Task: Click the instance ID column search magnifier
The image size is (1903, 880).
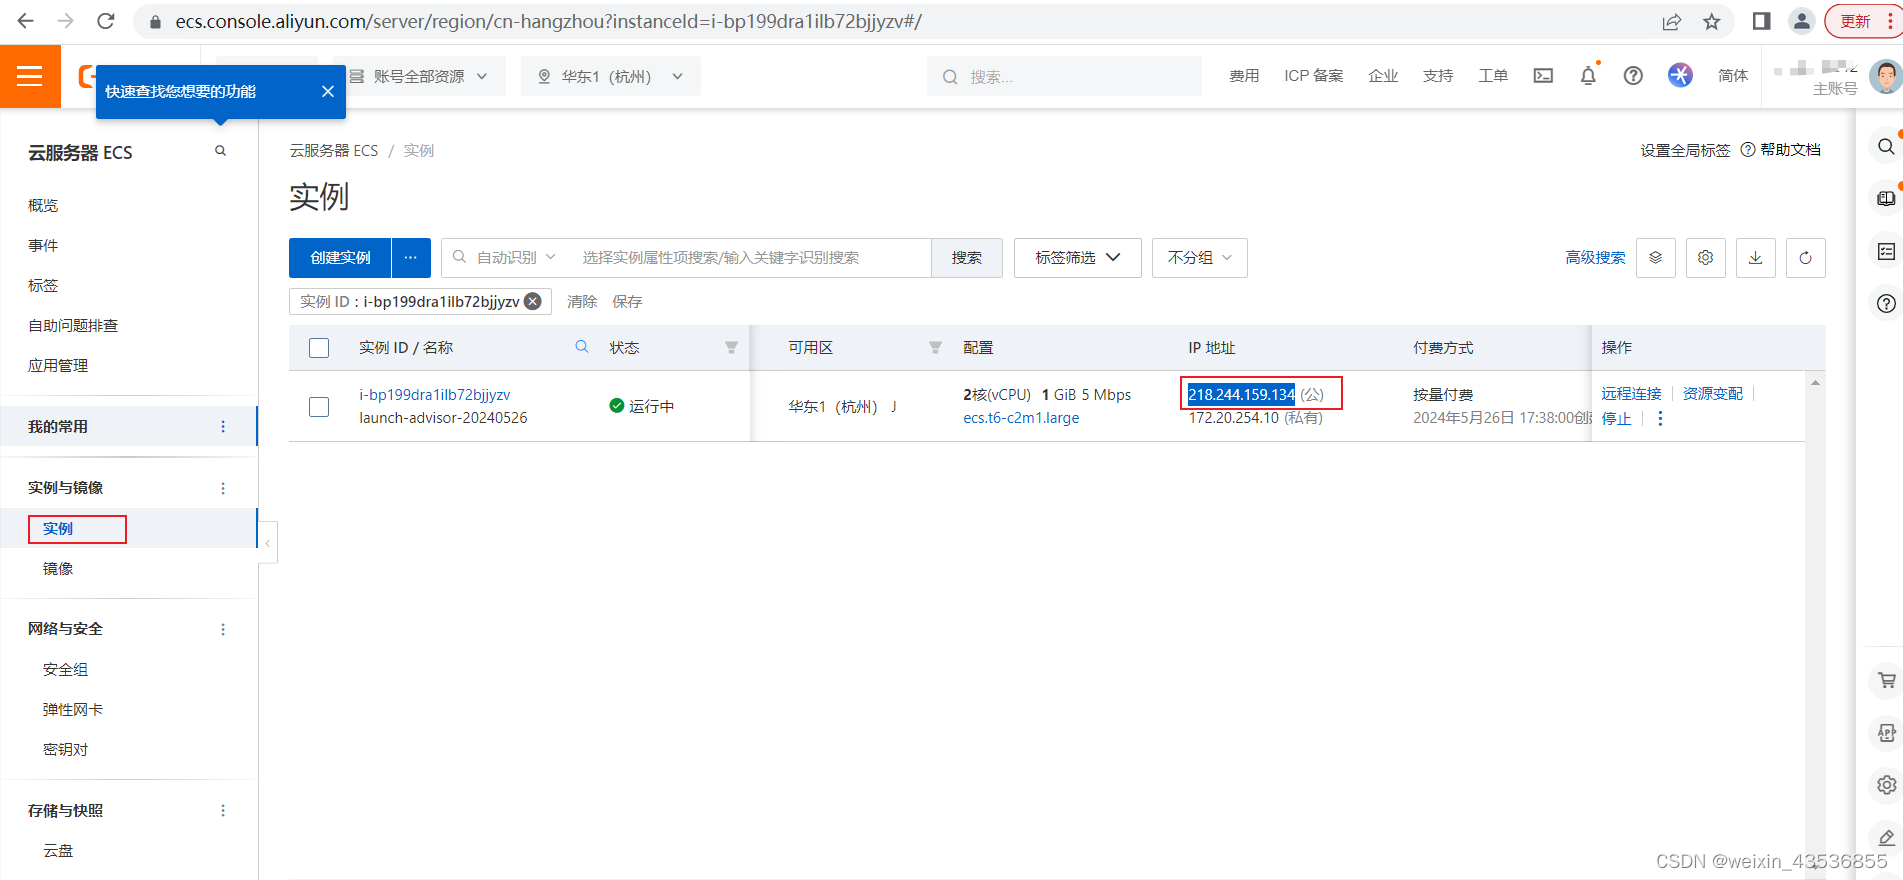Action: pos(582,347)
